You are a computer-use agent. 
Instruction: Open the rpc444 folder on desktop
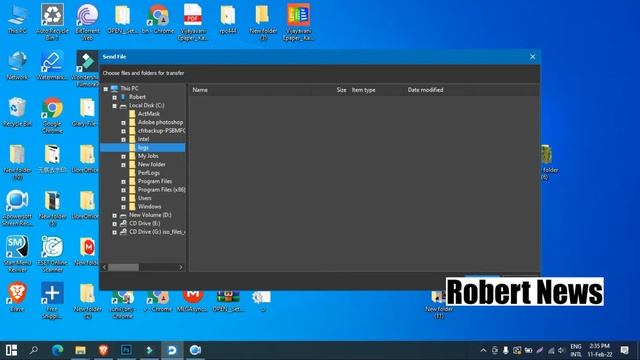pyautogui.click(x=228, y=19)
